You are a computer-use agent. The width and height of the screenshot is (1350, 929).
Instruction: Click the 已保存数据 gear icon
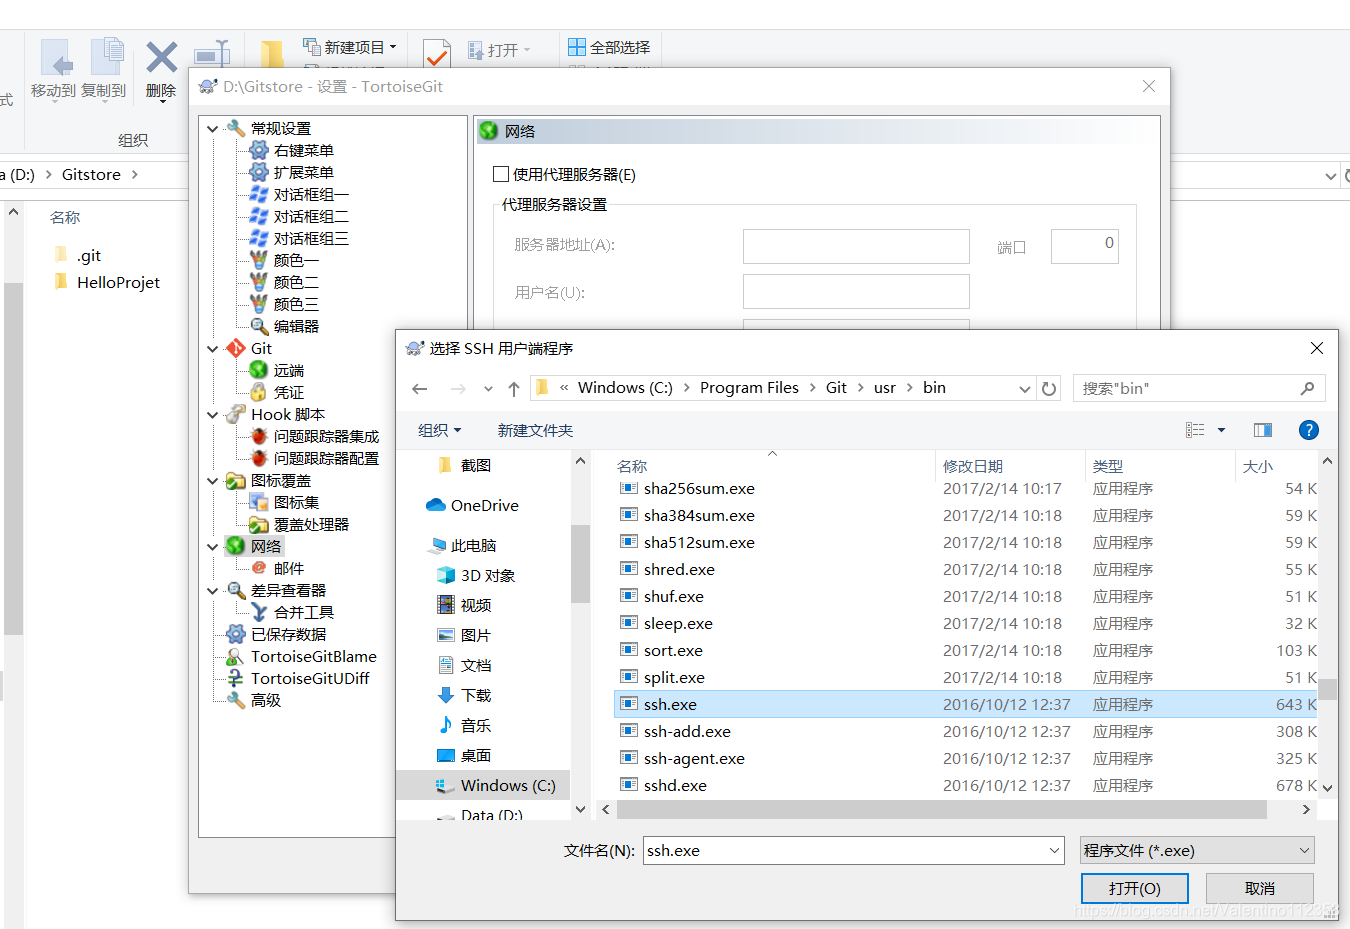click(236, 634)
